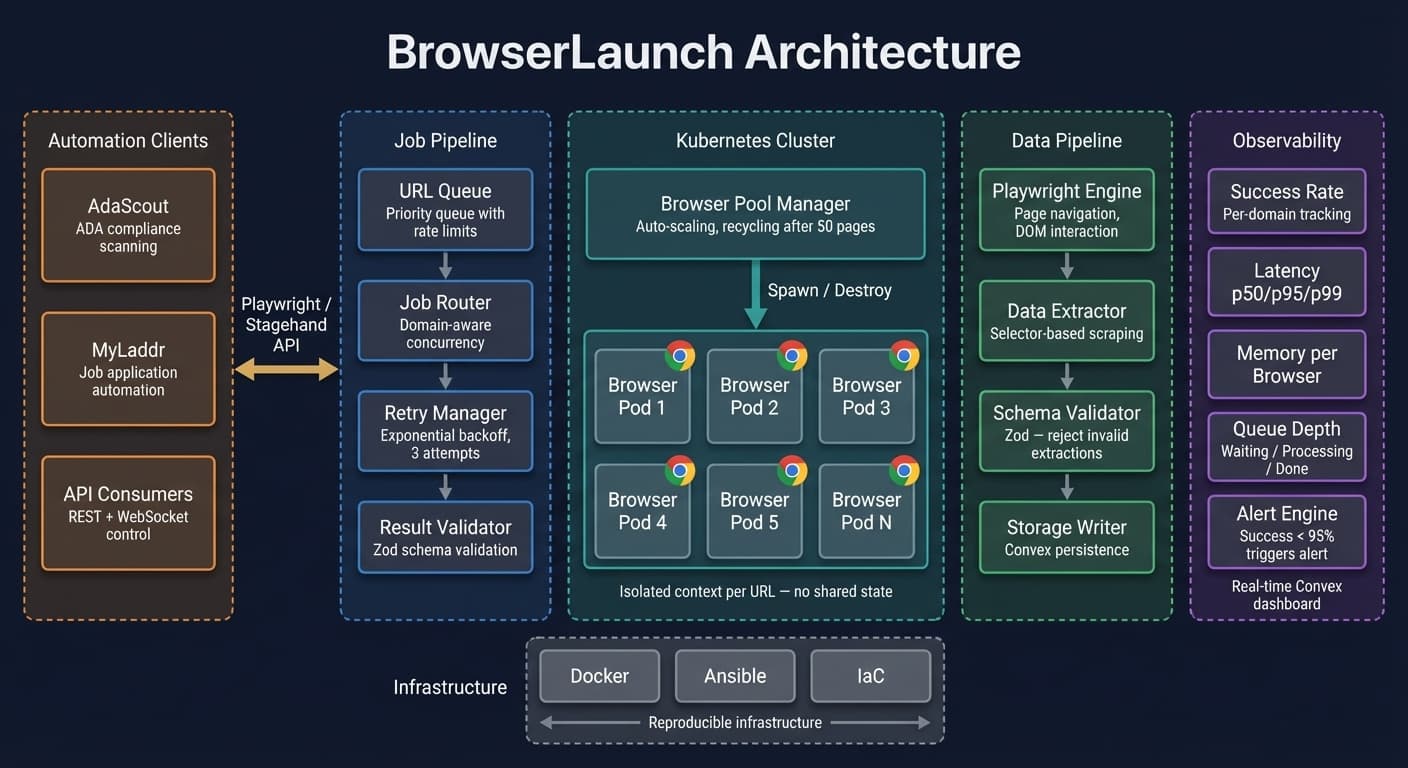Click the Chrome icon on Browser Pod 4
The width and height of the screenshot is (1408, 768).
(x=680, y=470)
